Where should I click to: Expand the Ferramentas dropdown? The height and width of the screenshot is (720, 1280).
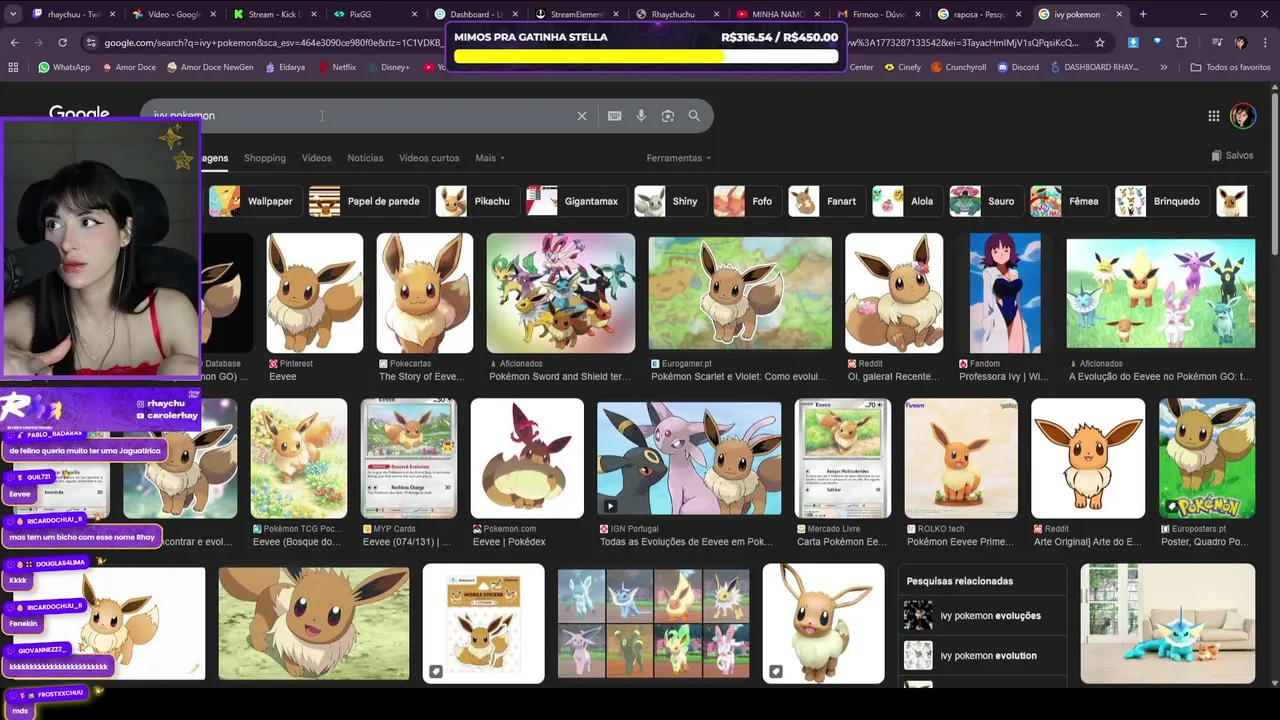click(x=679, y=158)
